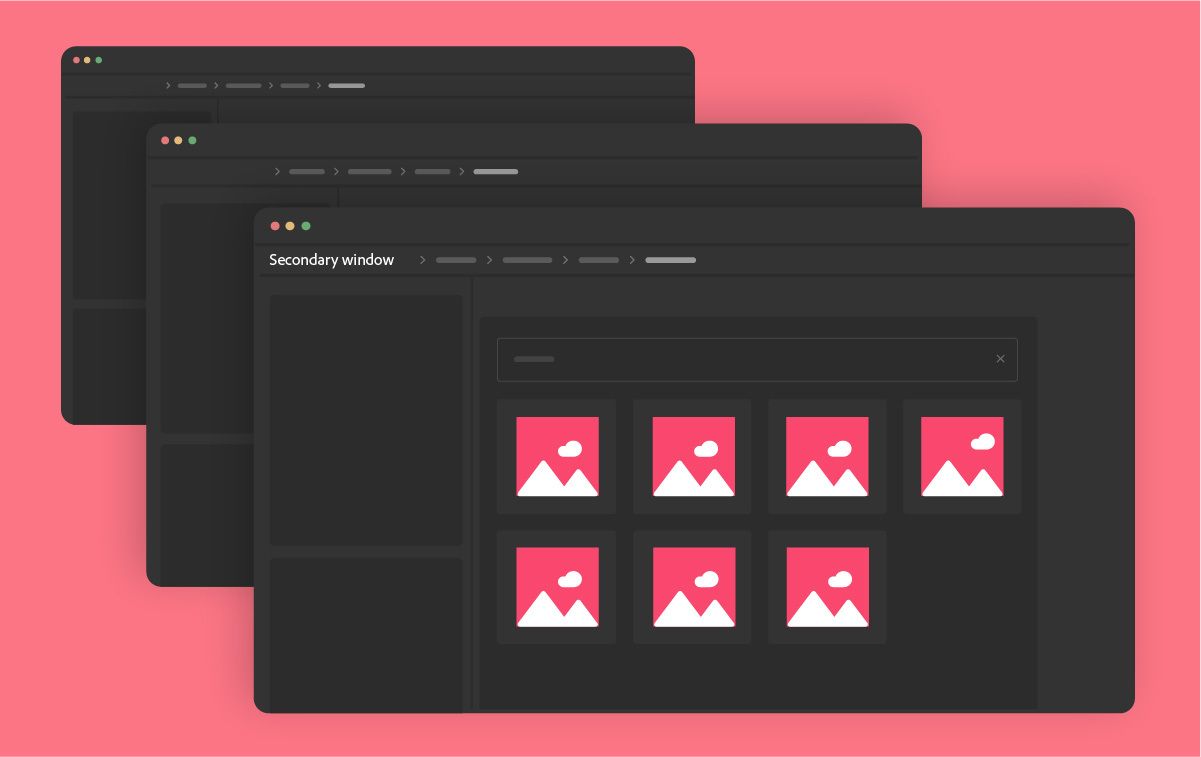This screenshot has height=757, width=1201.
Task: Click the Secondary window title label
Action: click(x=331, y=260)
